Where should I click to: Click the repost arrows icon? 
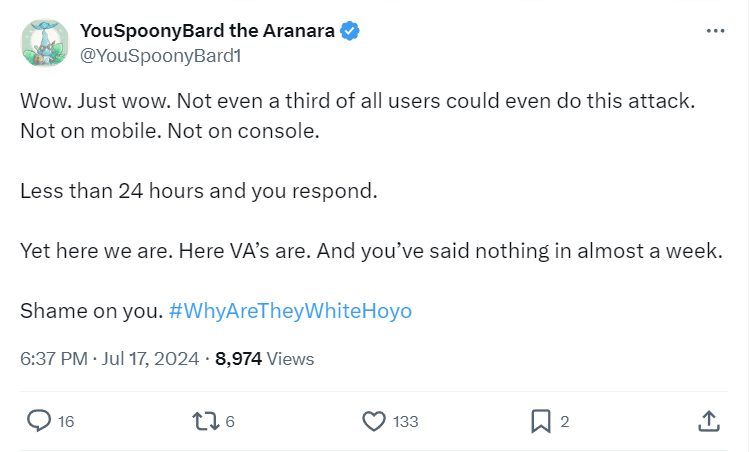tap(206, 421)
